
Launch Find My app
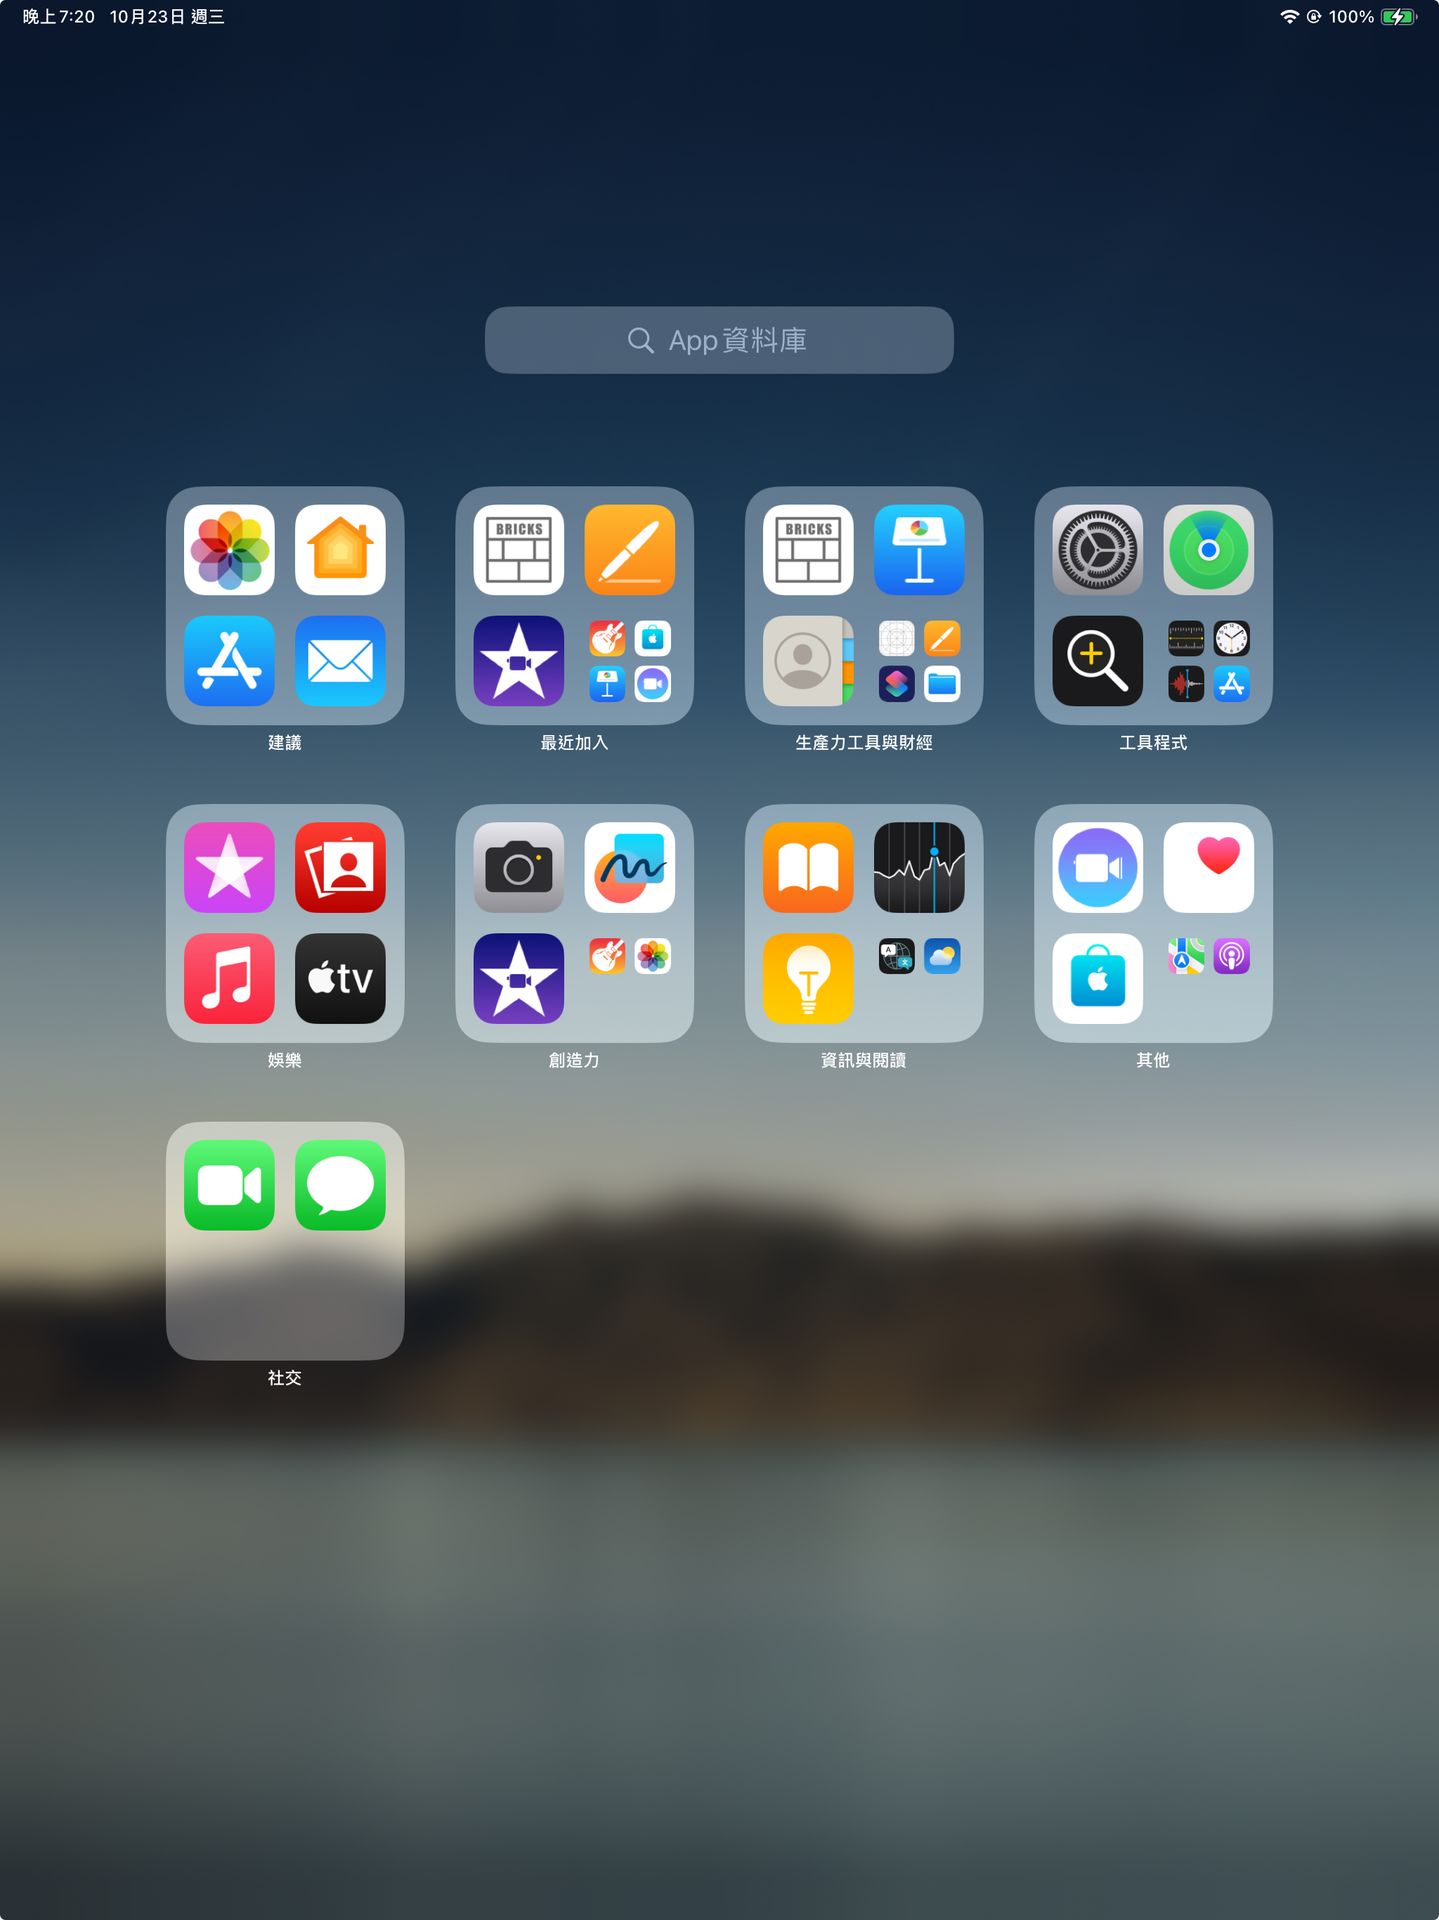(1209, 550)
